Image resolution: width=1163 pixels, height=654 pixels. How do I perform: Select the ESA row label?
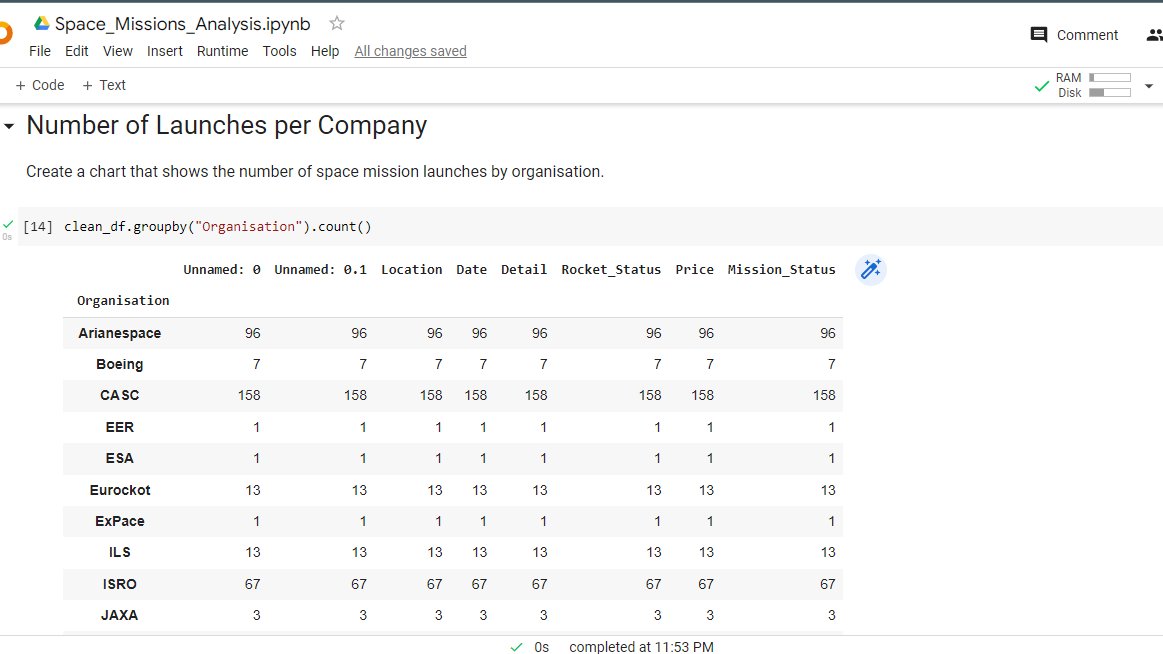(x=119, y=458)
